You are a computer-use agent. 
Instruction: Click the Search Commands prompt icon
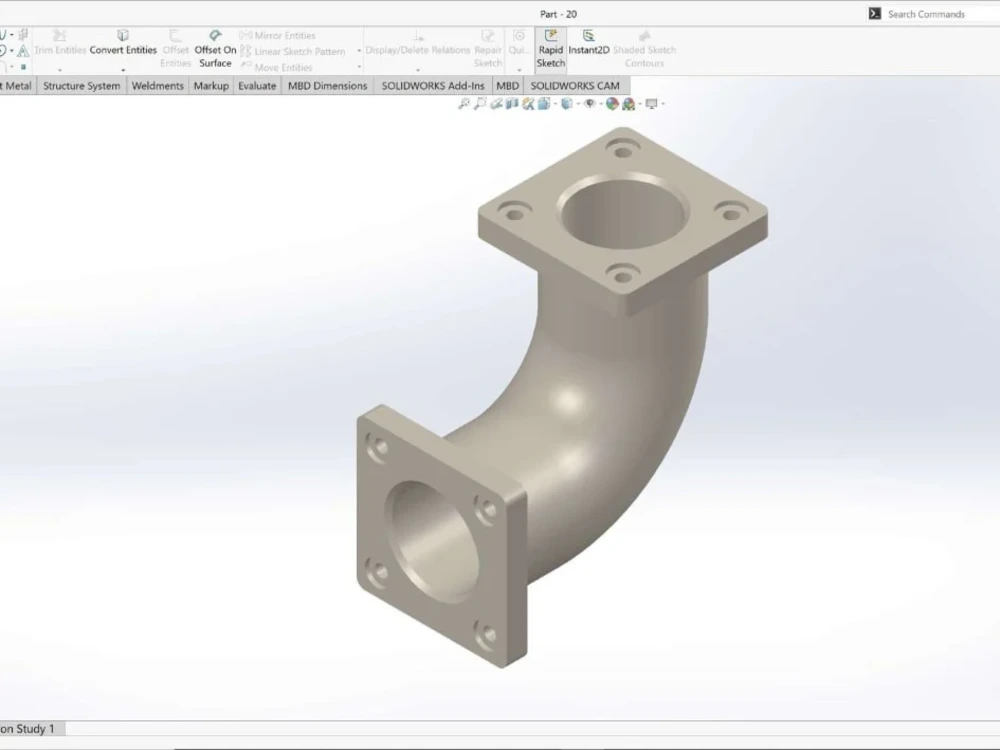click(x=874, y=13)
